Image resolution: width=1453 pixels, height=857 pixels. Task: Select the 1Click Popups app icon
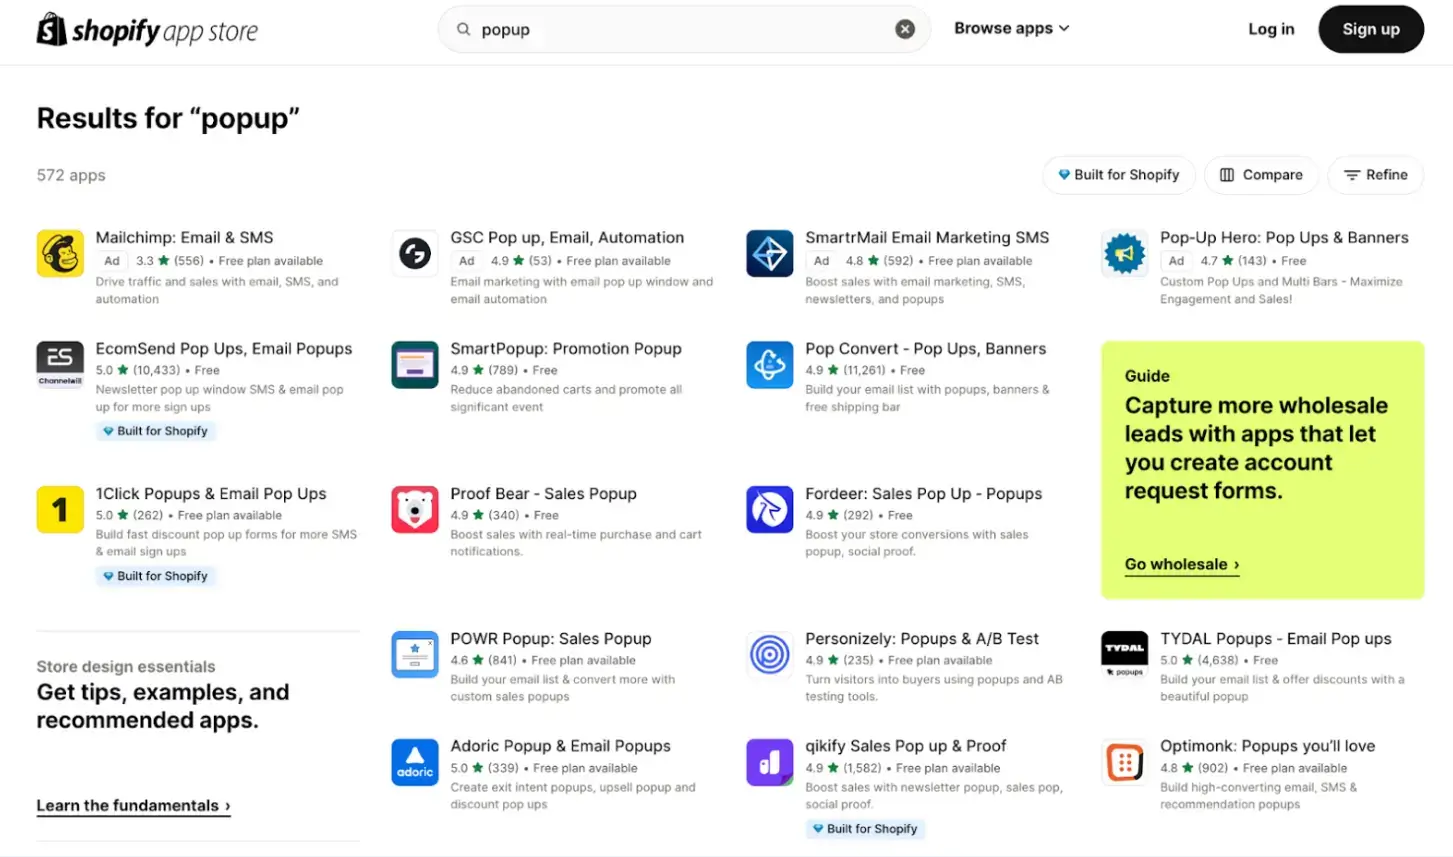(x=59, y=509)
